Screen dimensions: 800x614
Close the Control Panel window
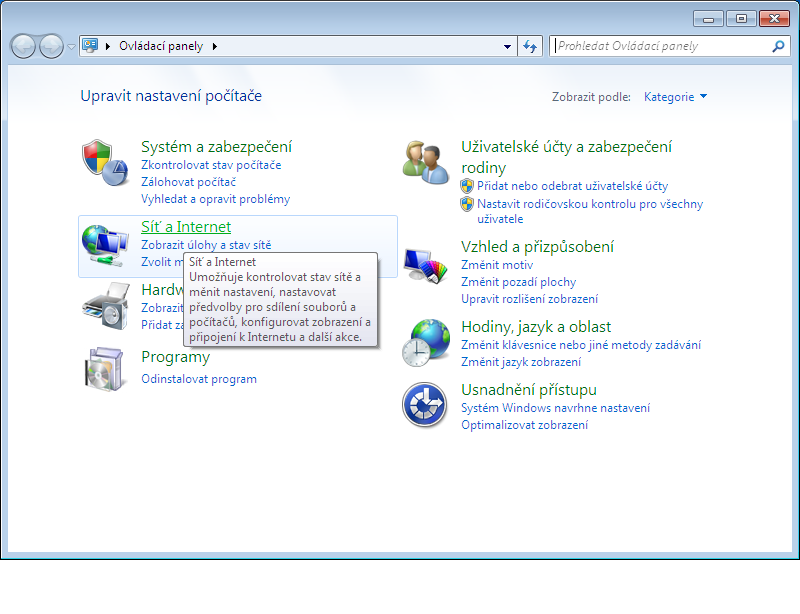pos(774,19)
